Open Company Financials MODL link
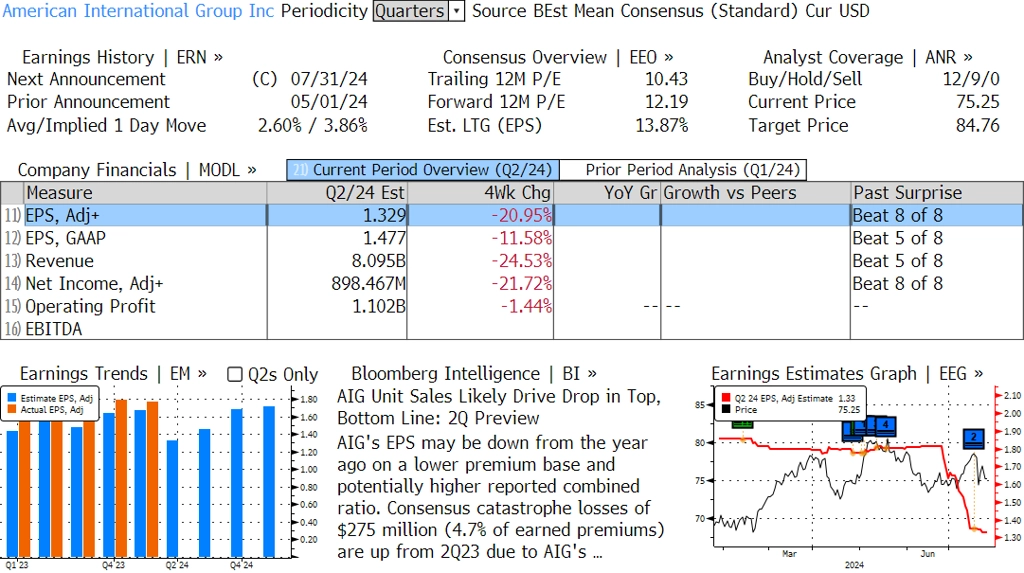Image resolution: width=1024 pixels, height=573 pixels. tap(137, 170)
